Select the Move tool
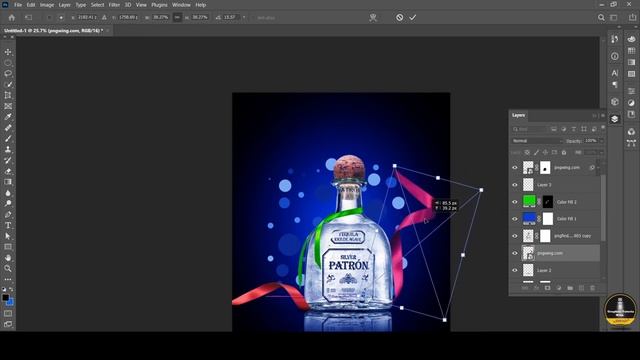The height and width of the screenshot is (360, 640). click(8, 52)
